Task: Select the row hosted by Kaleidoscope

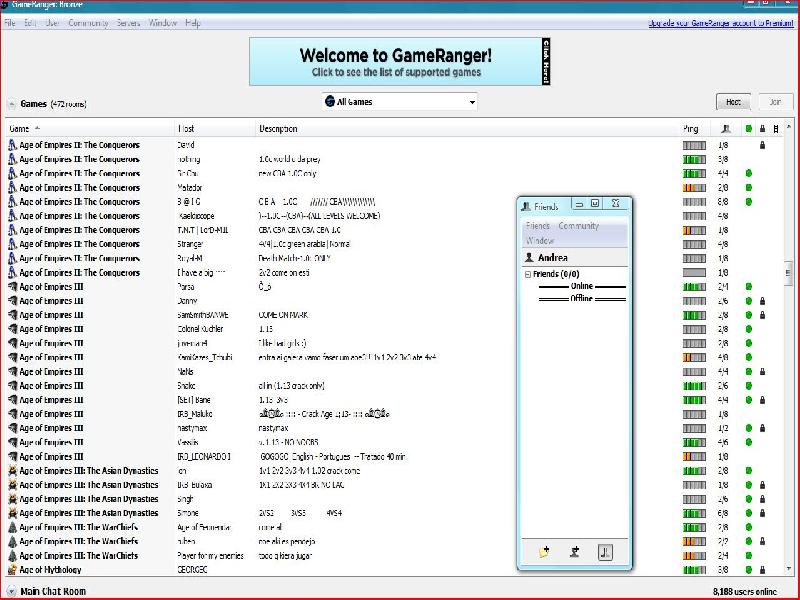Action: 394,216
